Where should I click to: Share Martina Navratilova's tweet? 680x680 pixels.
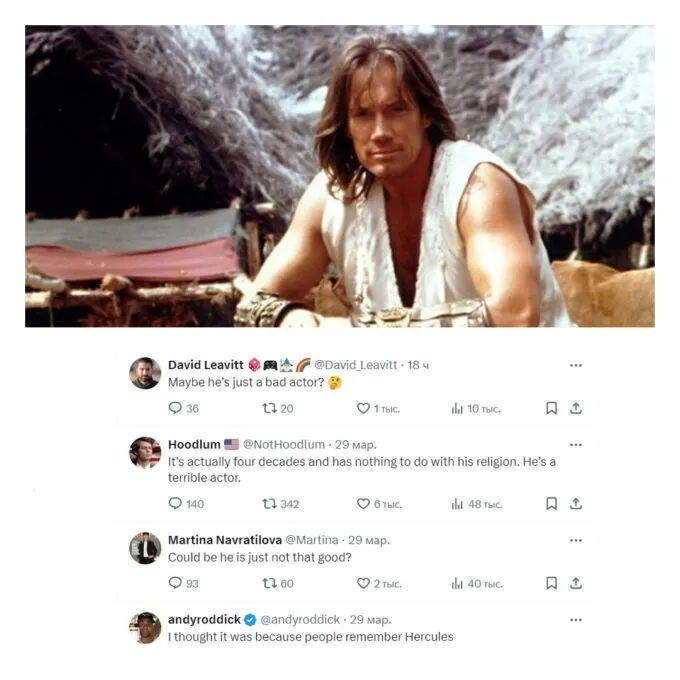(575, 583)
